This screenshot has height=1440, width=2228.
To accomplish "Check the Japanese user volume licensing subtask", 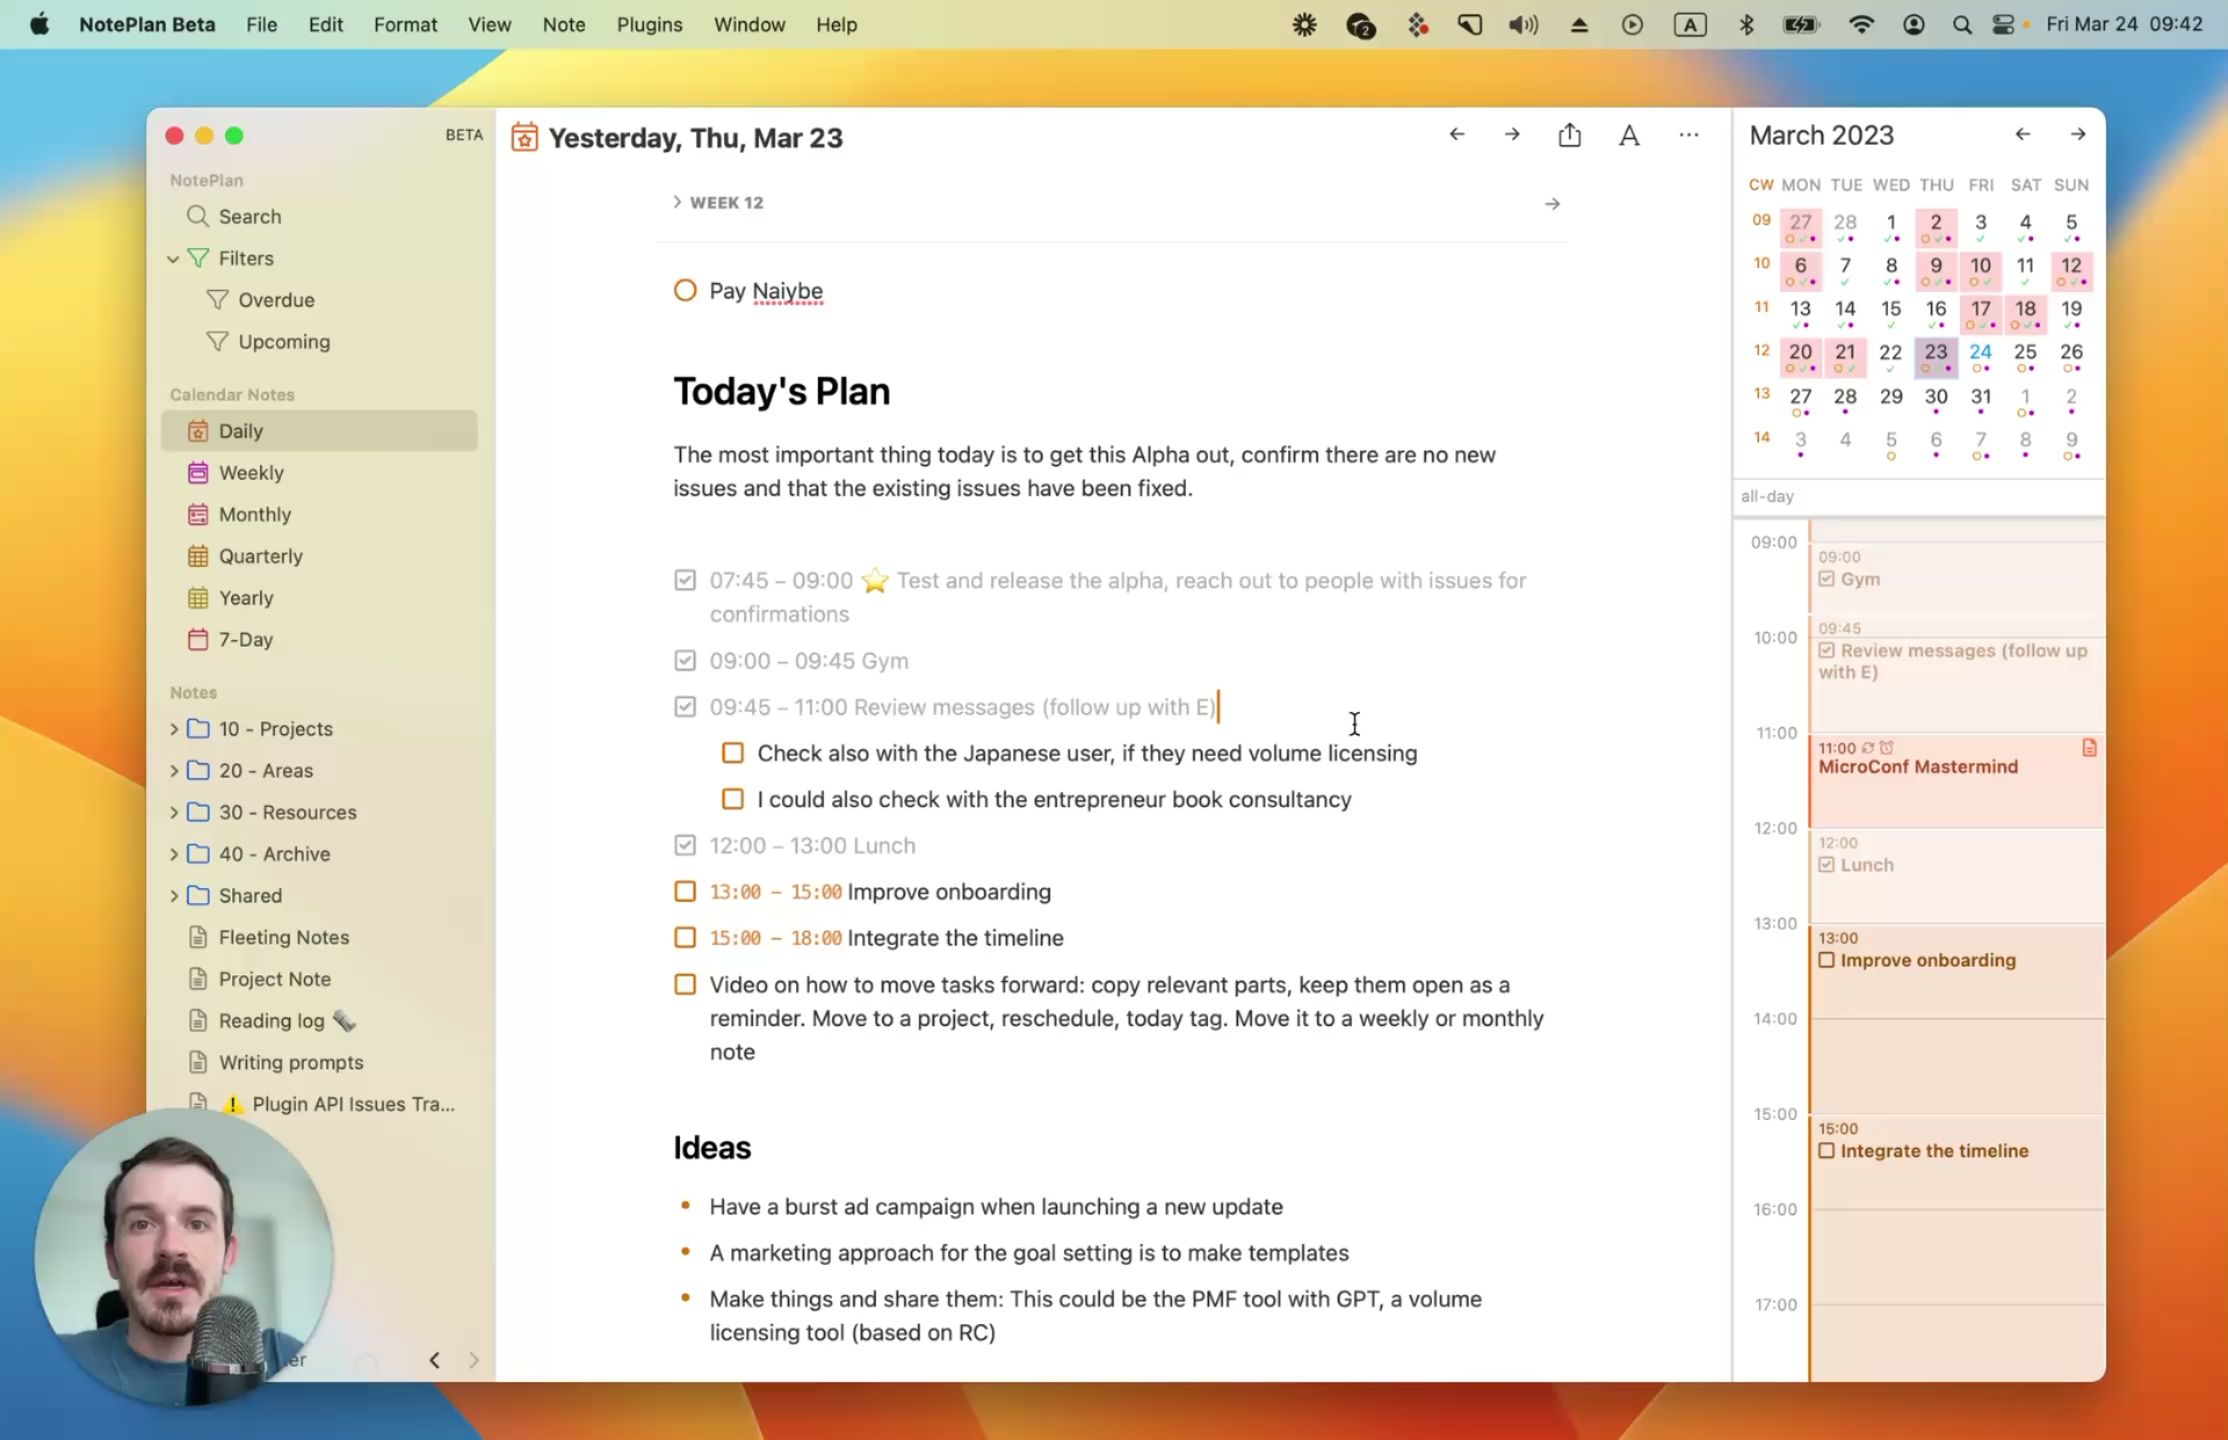I will point(733,752).
